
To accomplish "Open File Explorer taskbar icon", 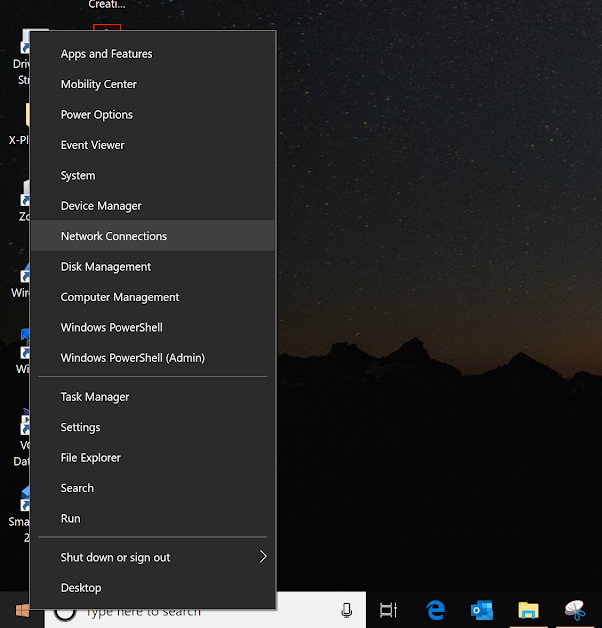I will click(x=528, y=610).
